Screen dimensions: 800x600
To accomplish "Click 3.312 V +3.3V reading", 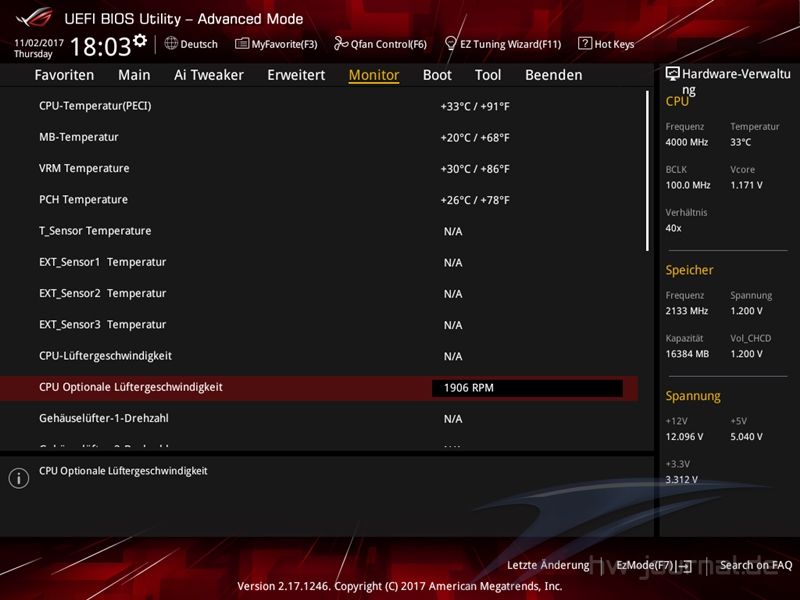I will point(682,480).
